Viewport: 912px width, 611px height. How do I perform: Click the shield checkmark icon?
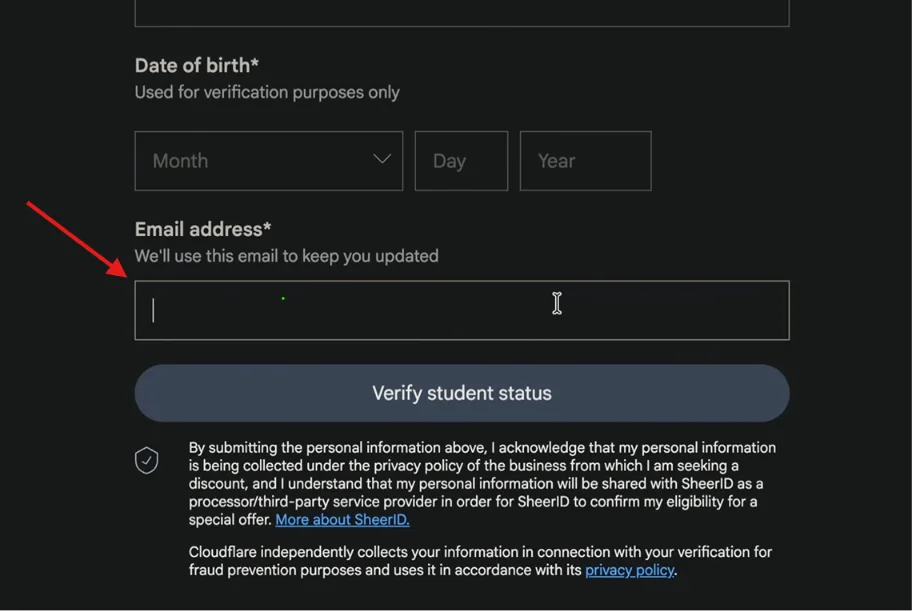click(147, 460)
